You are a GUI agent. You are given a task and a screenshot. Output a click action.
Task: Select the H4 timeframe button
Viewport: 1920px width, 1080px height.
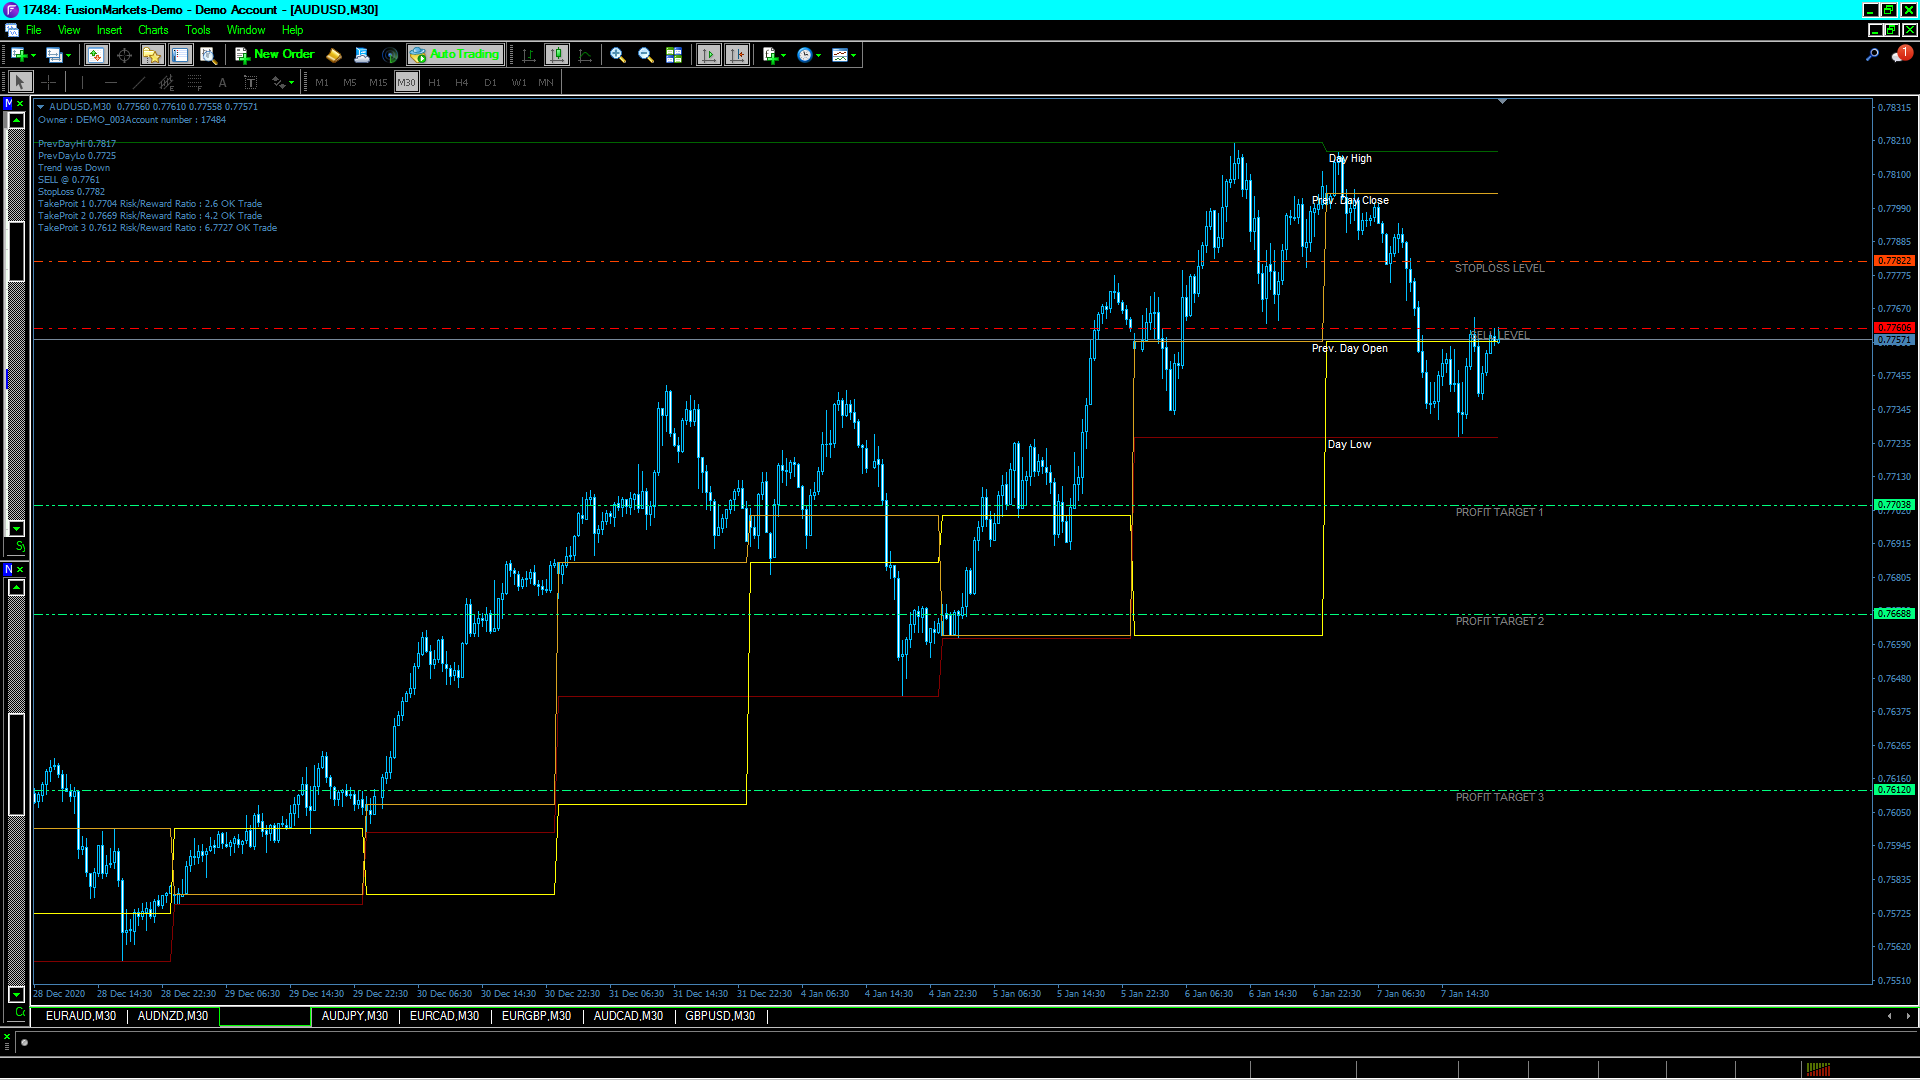461,83
